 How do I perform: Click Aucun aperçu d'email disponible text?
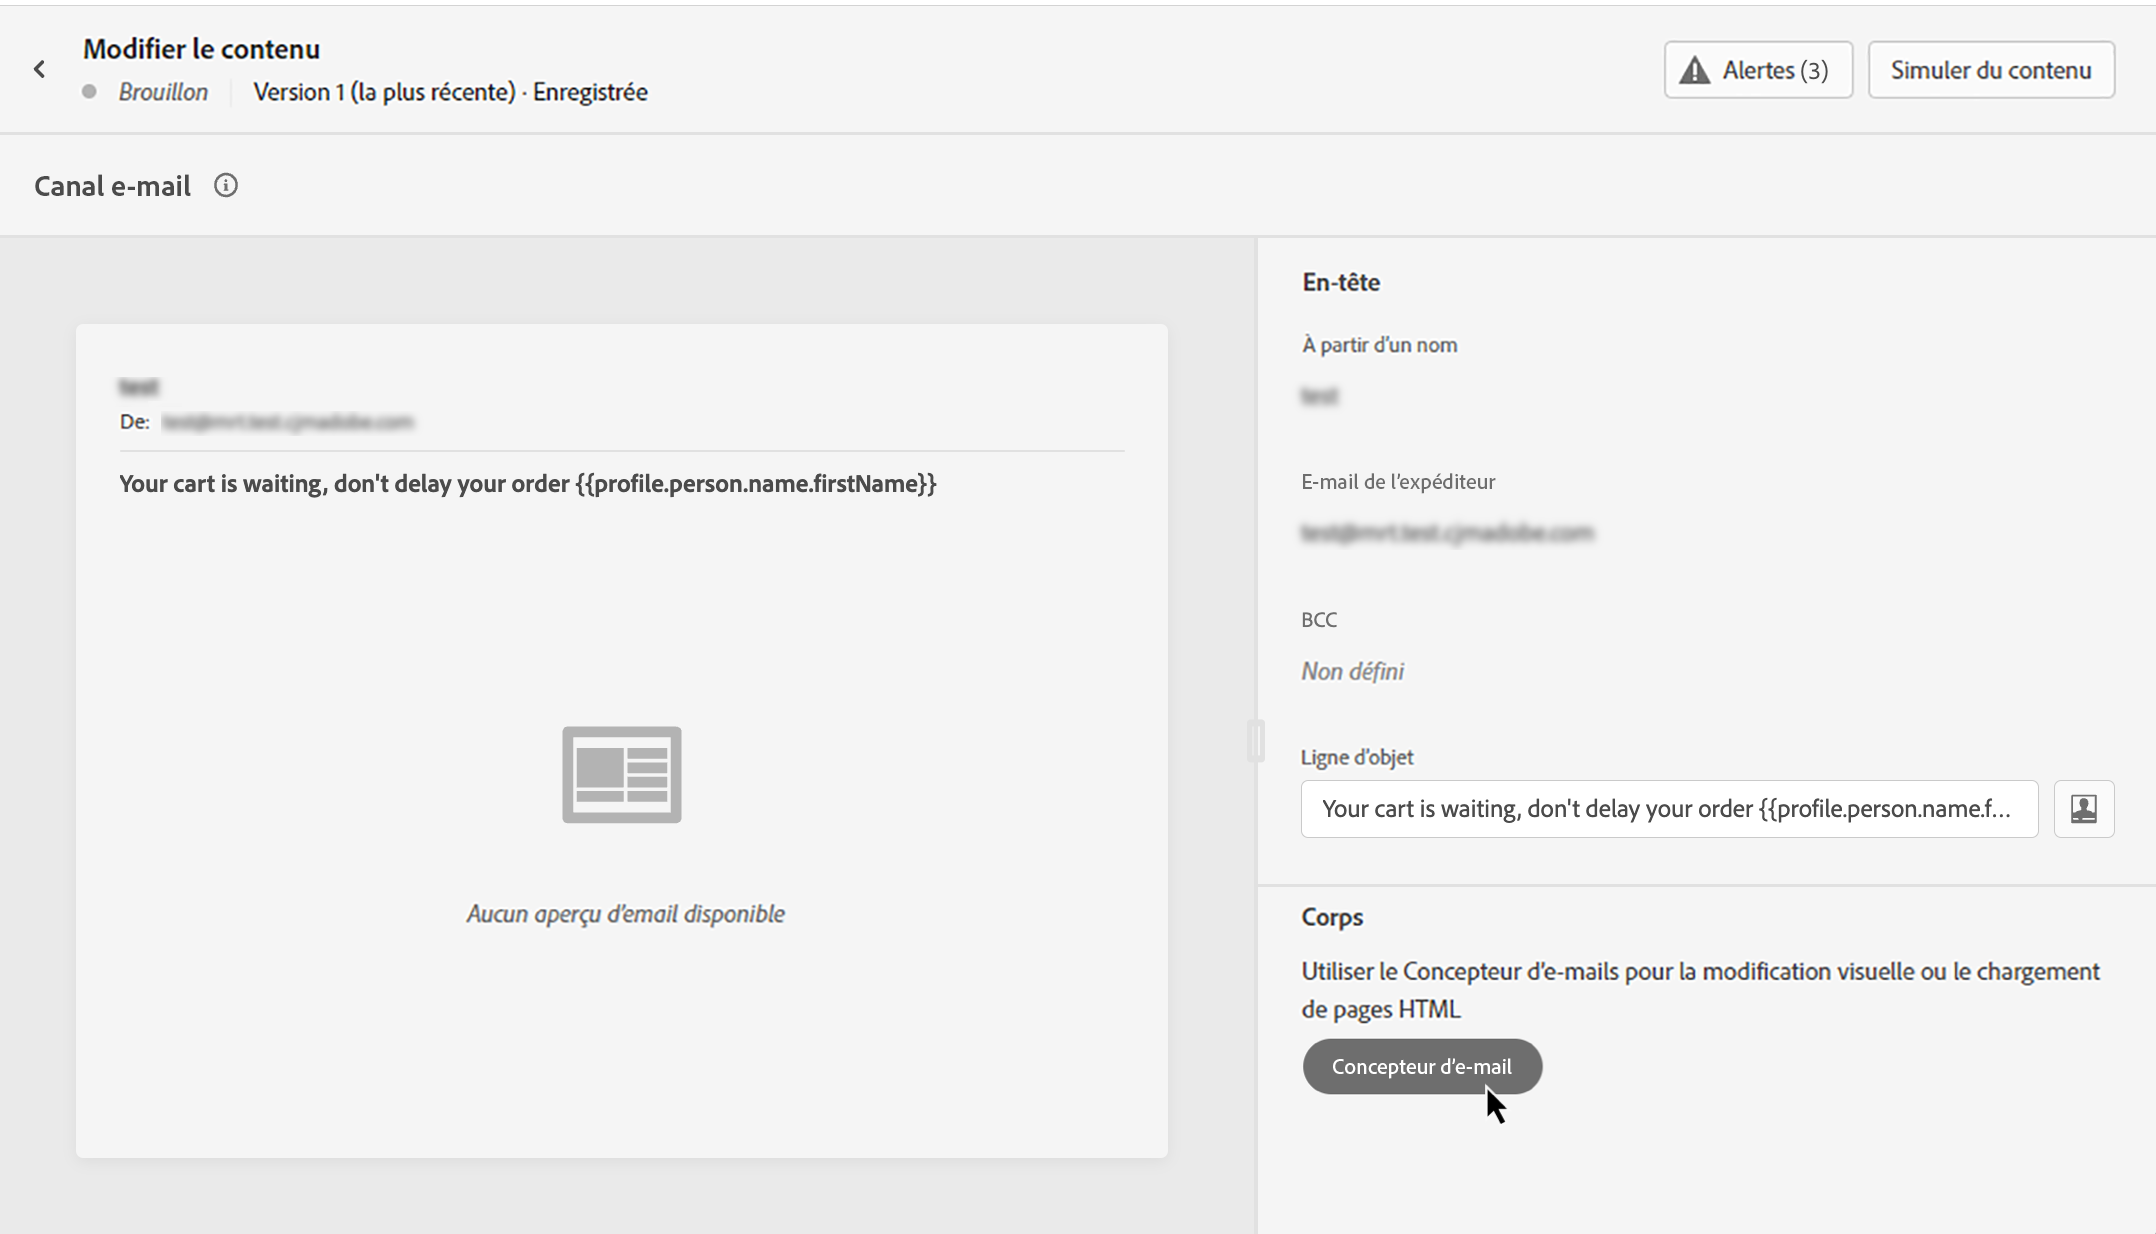(625, 914)
